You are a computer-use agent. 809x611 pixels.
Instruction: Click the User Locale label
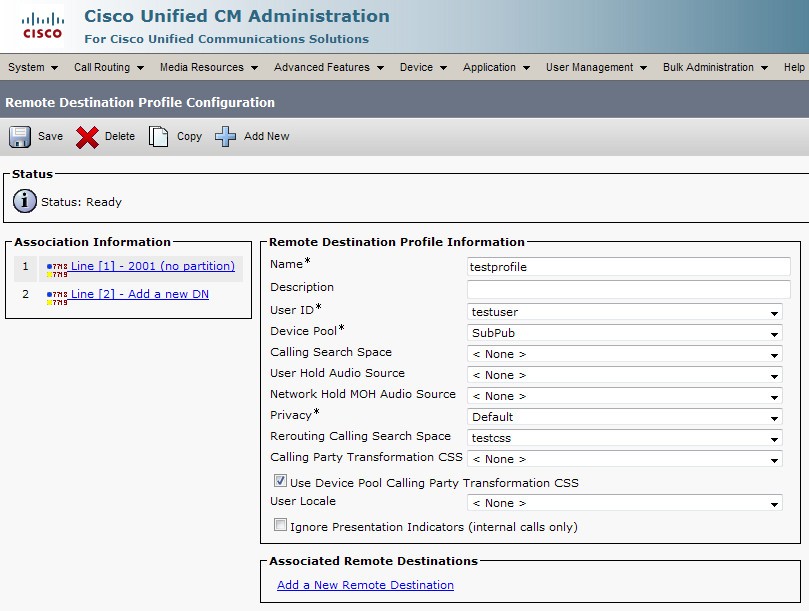click(x=303, y=501)
